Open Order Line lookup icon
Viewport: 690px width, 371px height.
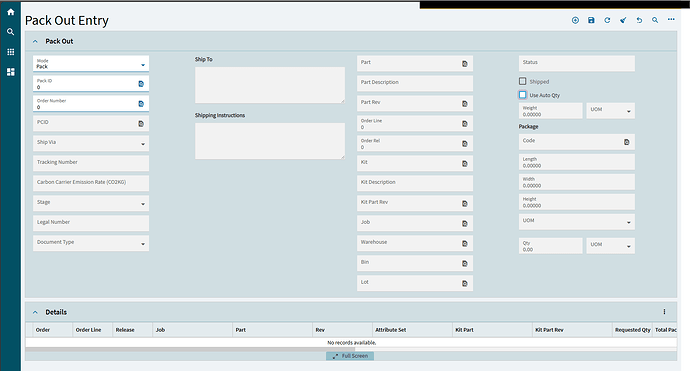(x=465, y=124)
